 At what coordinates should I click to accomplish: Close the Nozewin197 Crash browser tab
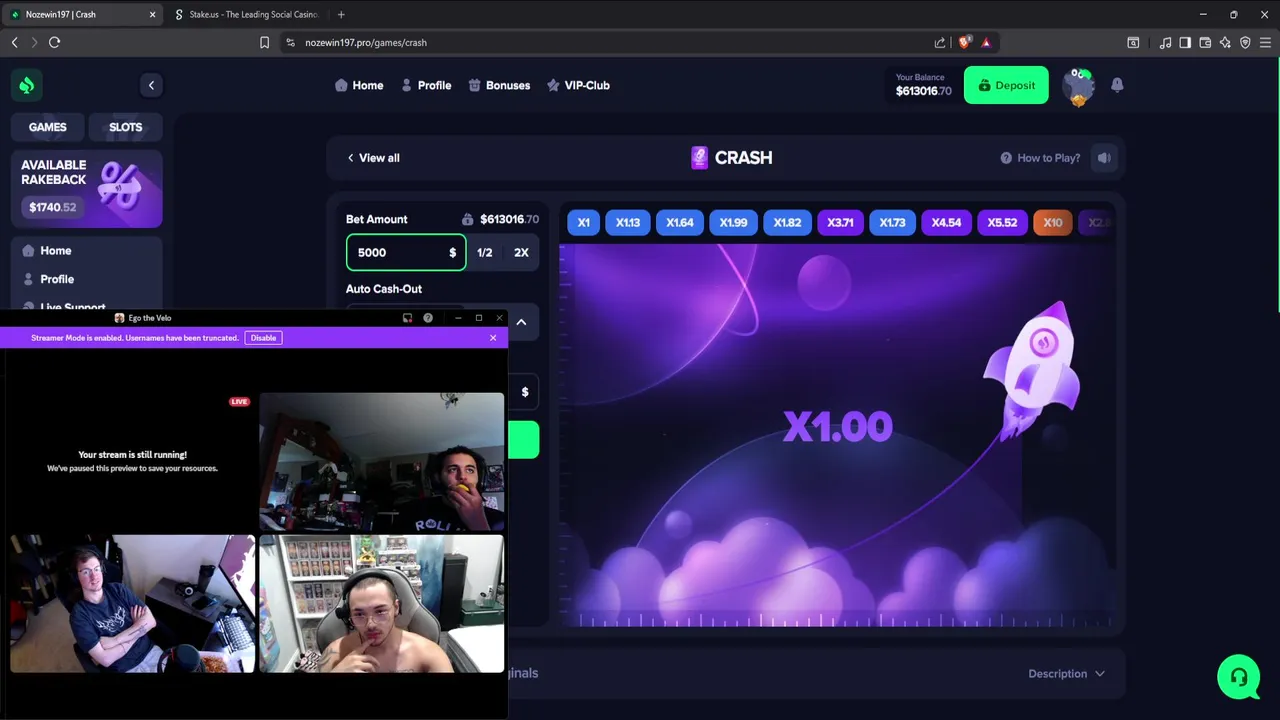pos(153,15)
